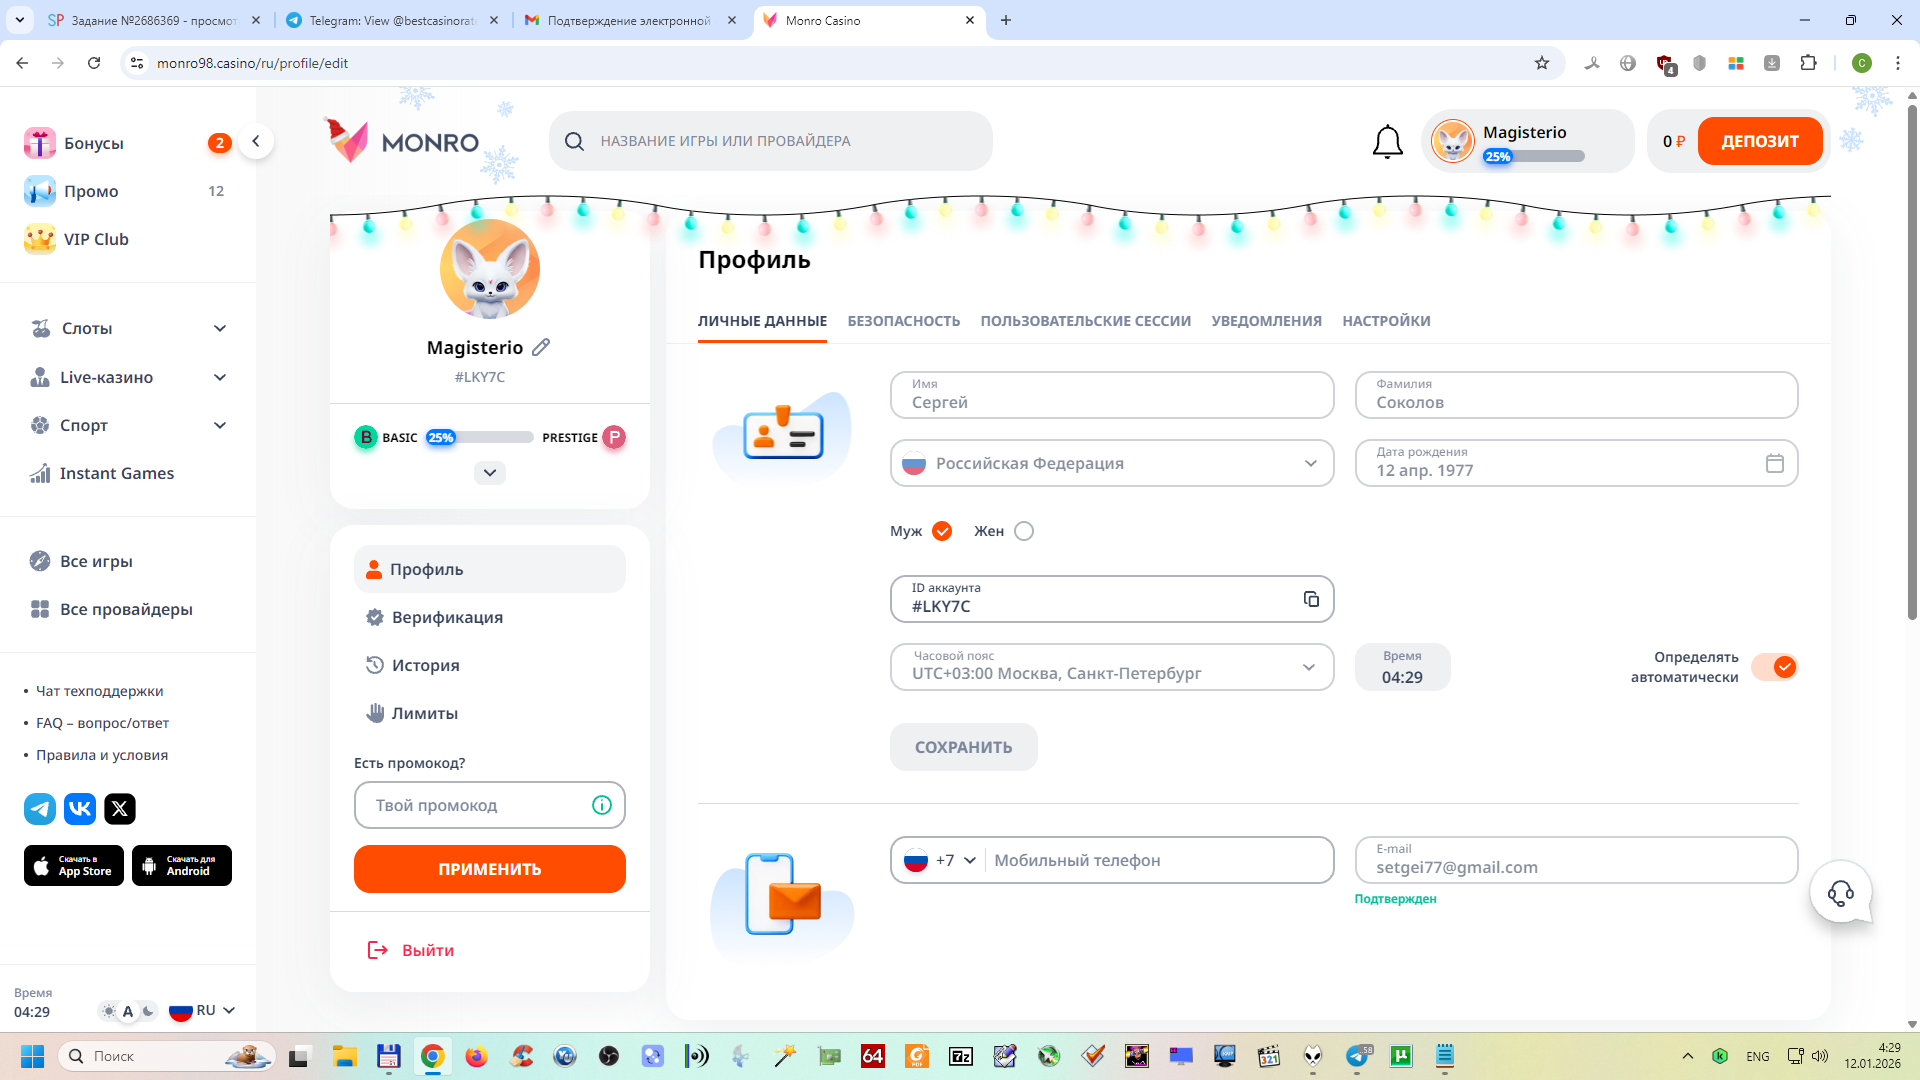
Task: Click the BASIC to PRESTIGE progress bar
Action: pyautogui.click(x=480, y=437)
